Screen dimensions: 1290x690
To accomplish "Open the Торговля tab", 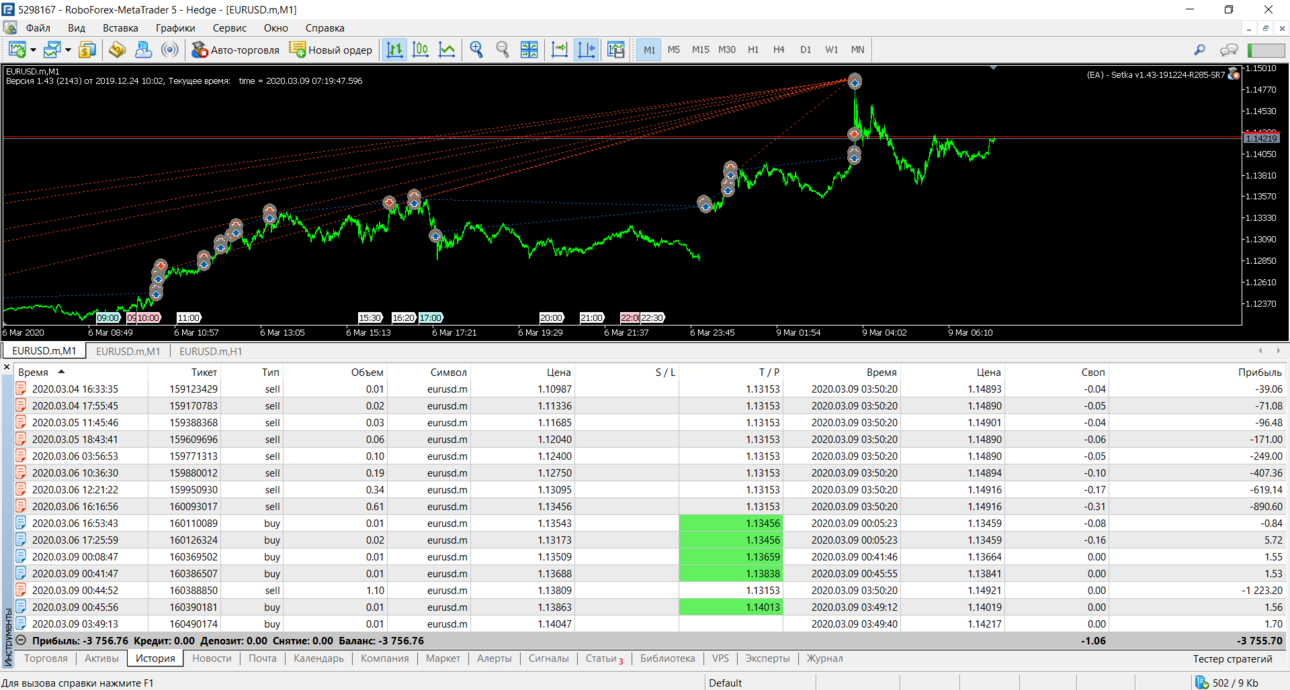I will [x=45, y=658].
